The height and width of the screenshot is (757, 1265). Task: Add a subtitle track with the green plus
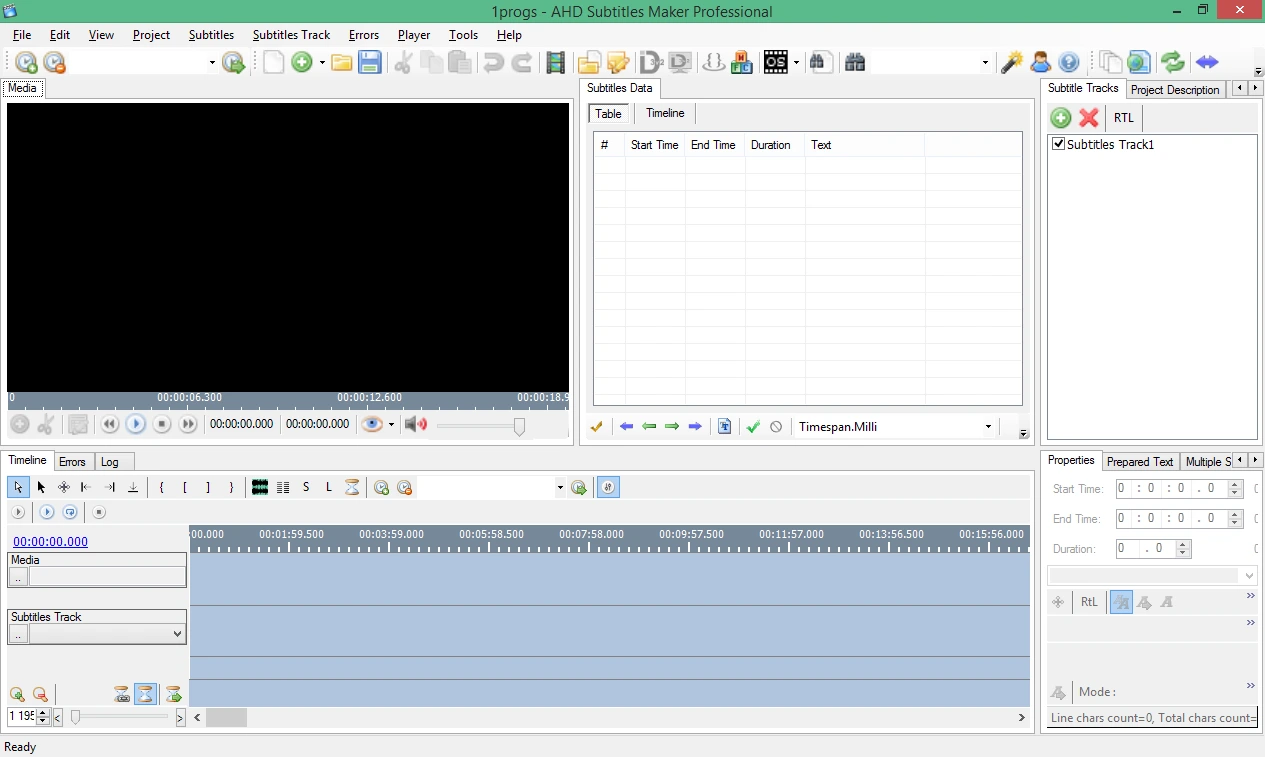1061,117
